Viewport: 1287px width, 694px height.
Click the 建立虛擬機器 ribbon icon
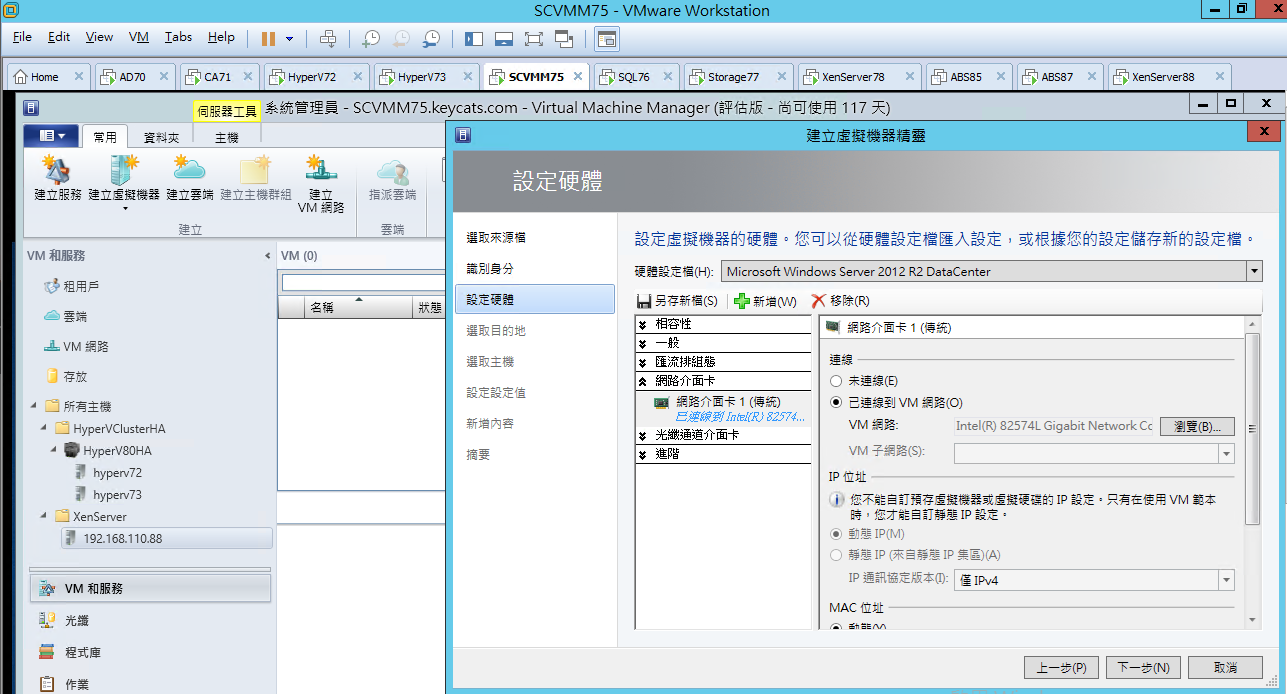tap(124, 181)
